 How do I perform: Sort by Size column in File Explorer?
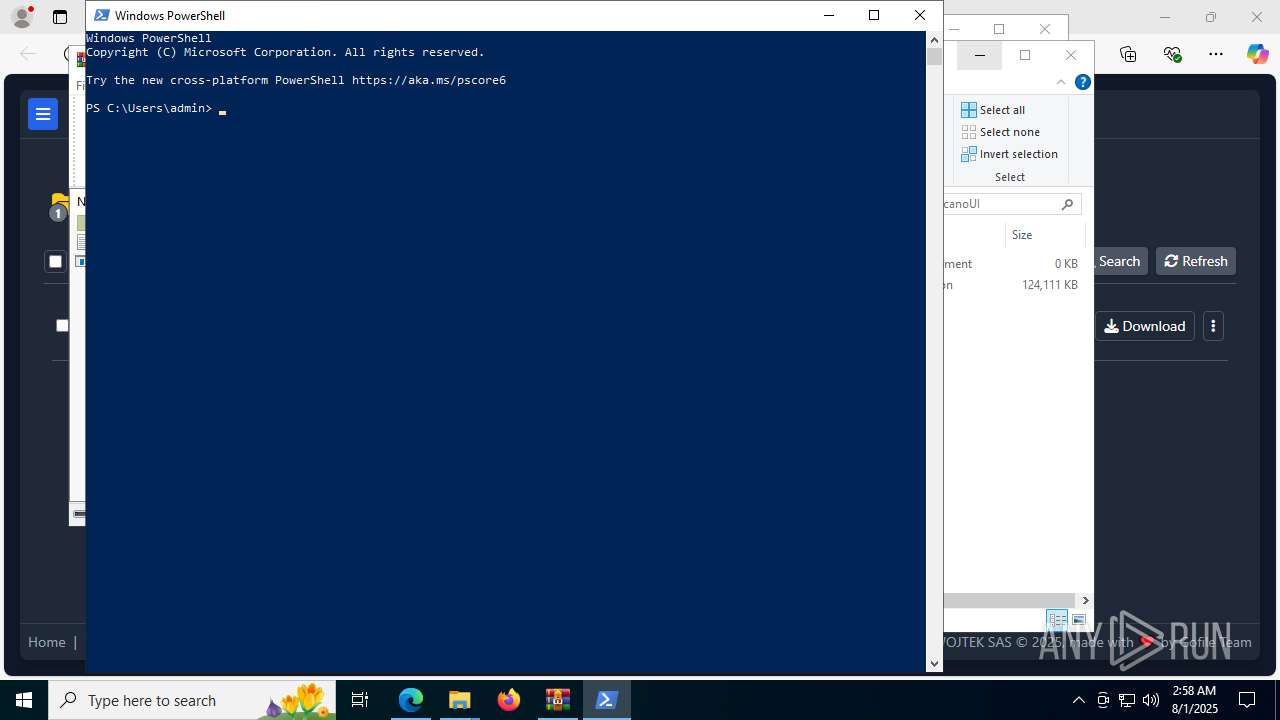1022,235
